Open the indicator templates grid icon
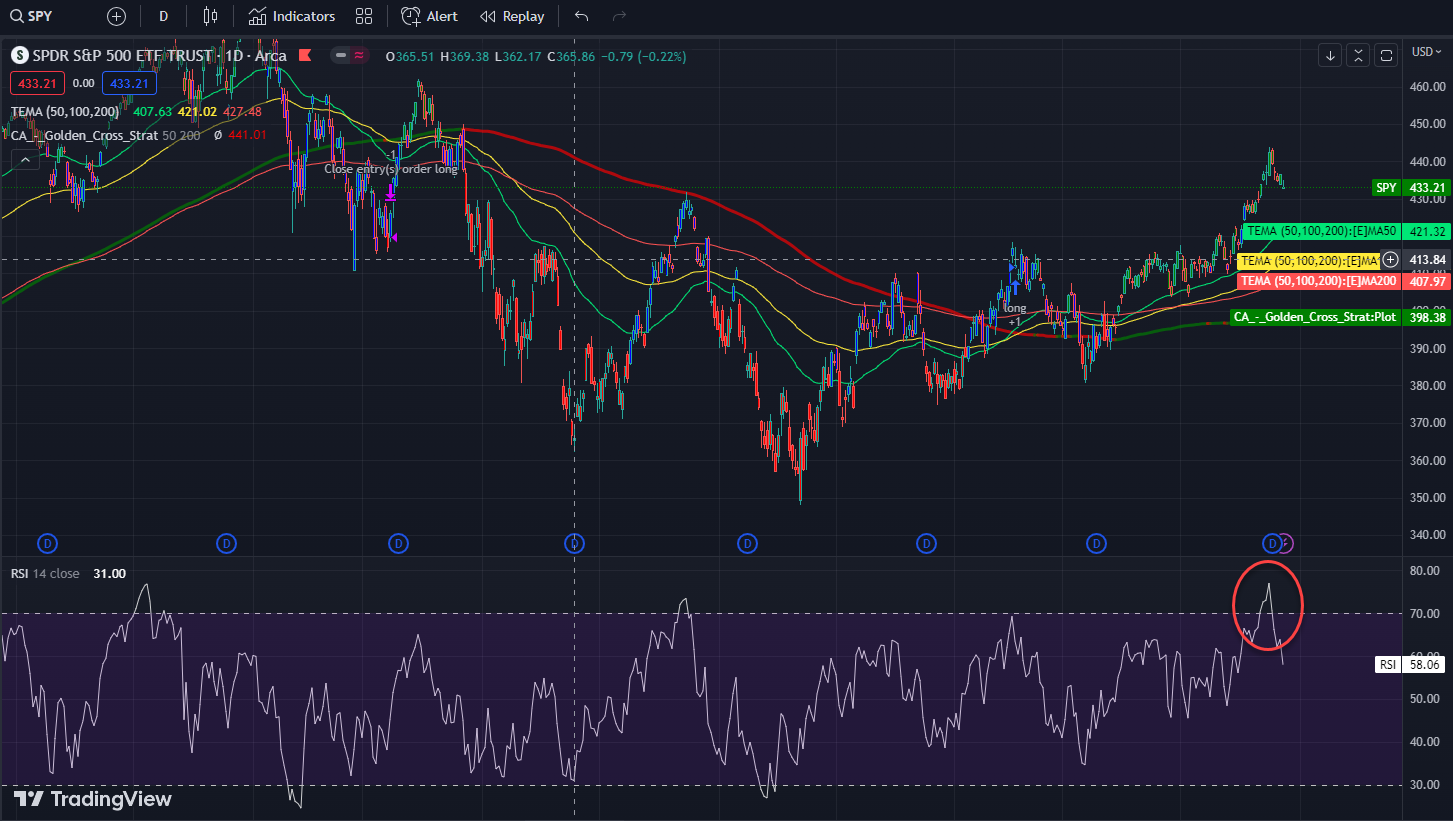 click(364, 16)
